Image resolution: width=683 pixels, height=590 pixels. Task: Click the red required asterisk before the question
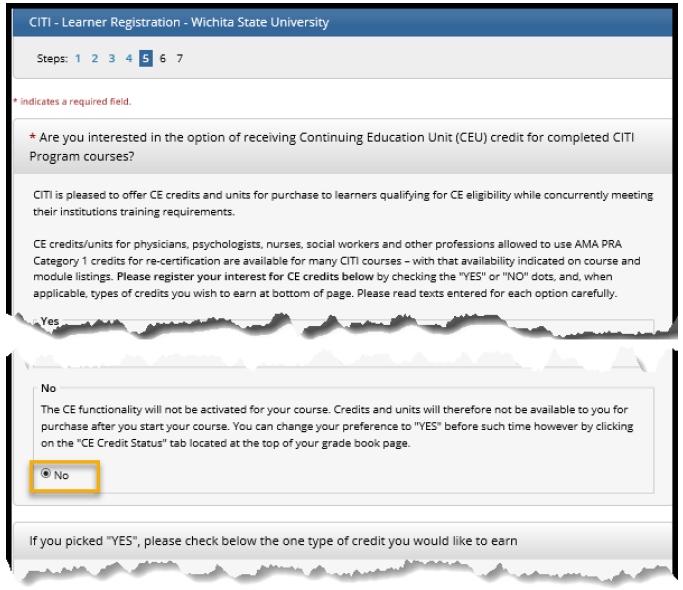click(x=33, y=137)
